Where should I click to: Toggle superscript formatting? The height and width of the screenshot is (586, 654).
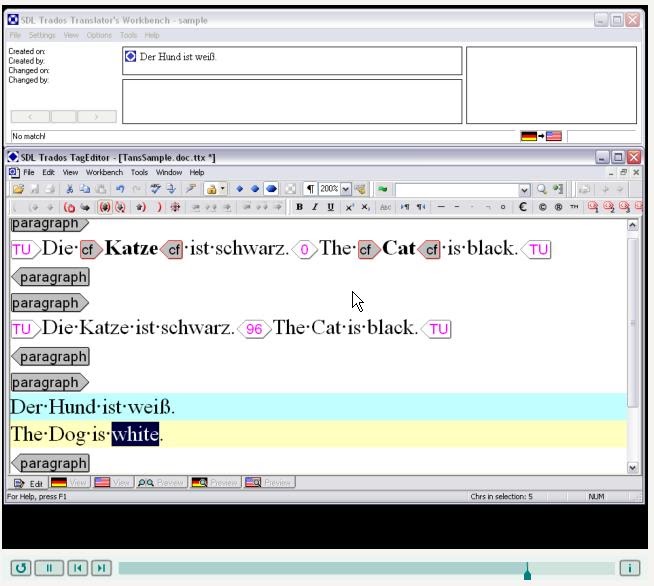click(349, 207)
